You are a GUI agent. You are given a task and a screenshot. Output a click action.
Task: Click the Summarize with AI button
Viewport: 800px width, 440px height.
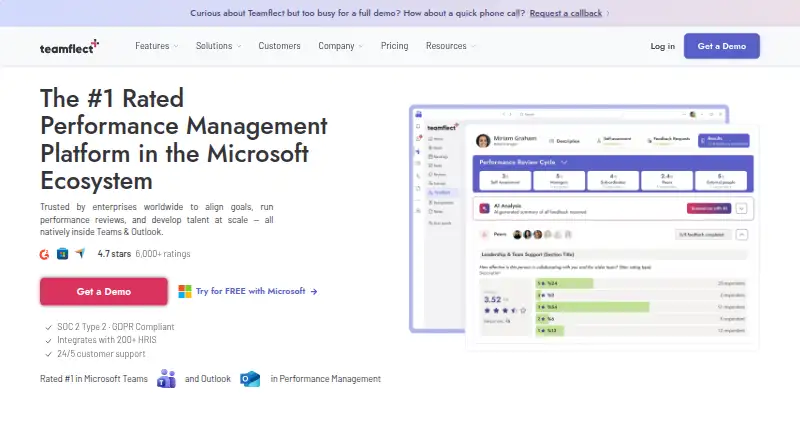coord(709,208)
